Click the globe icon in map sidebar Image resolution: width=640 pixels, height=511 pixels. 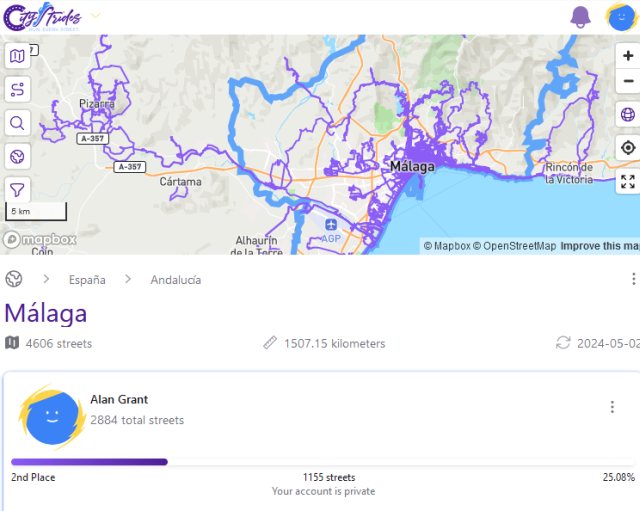[x=17, y=156]
